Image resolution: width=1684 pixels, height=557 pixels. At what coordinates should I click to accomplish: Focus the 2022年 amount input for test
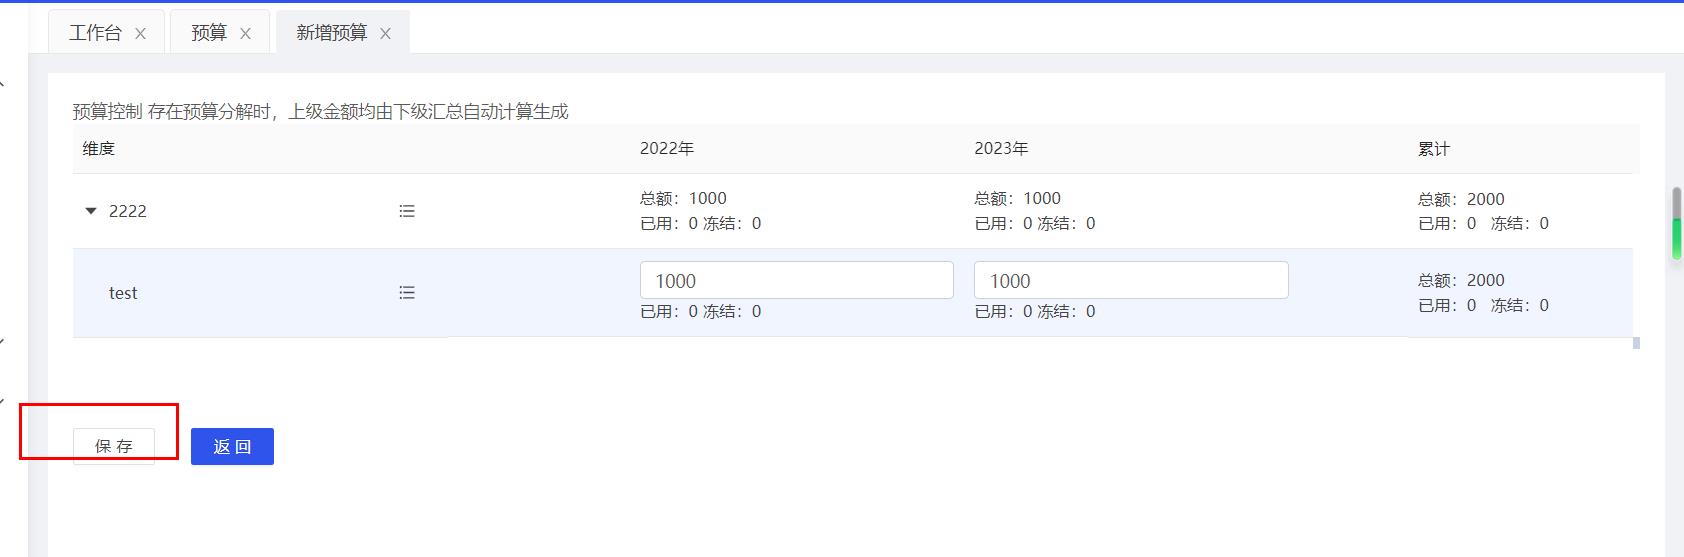[796, 280]
